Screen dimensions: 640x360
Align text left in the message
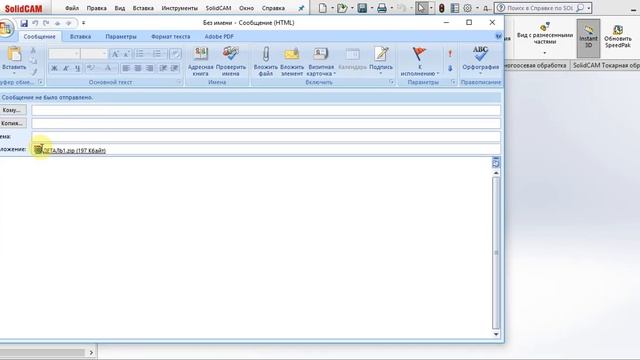click(126, 68)
